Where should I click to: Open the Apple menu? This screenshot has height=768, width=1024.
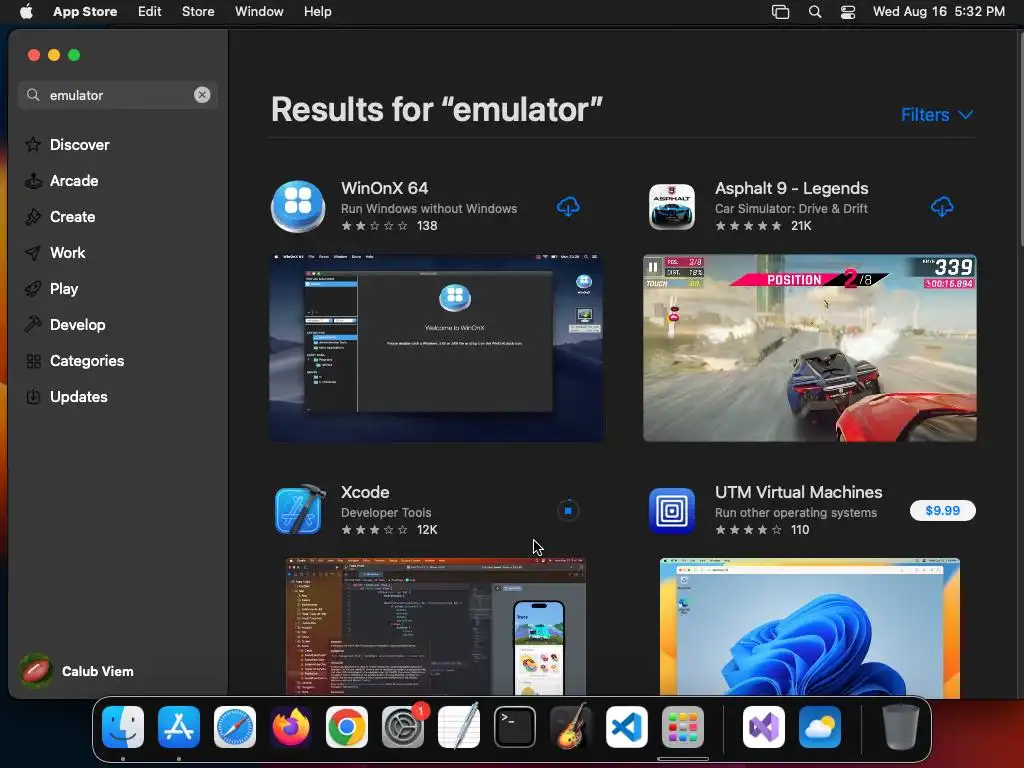point(26,11)
